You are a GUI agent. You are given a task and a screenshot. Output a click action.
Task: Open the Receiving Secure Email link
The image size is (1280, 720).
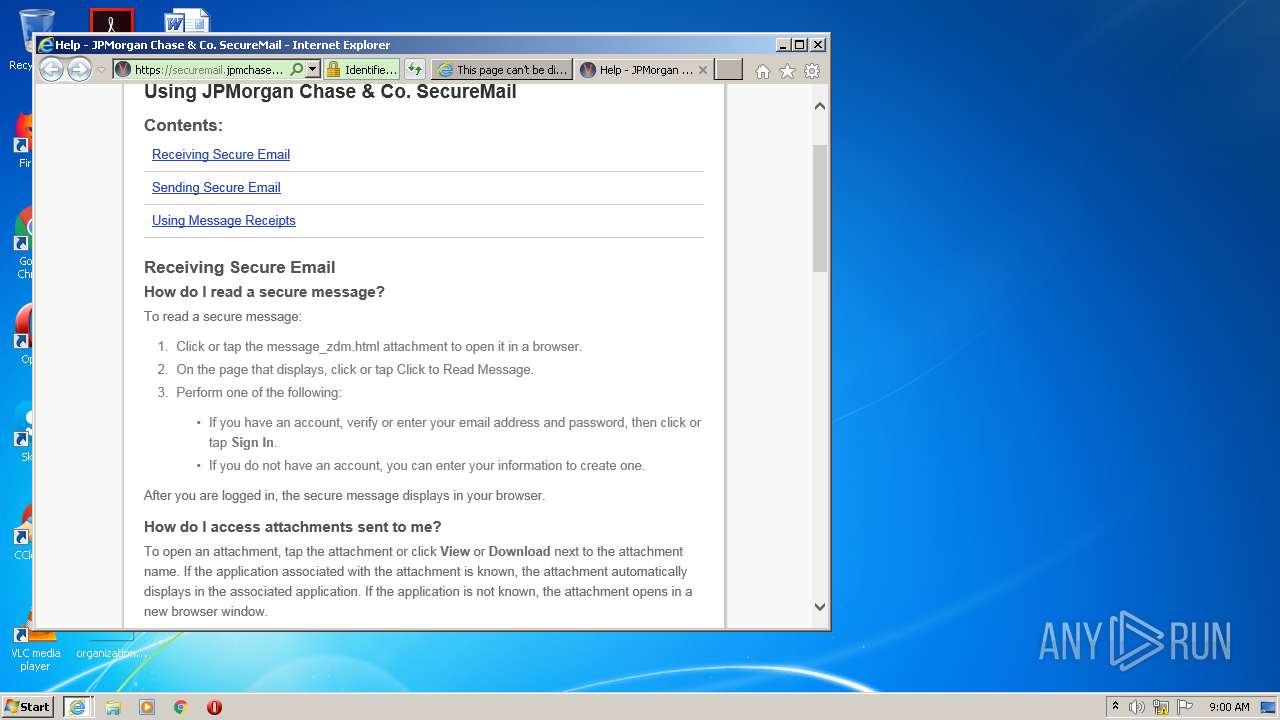click(x=221, y=154)
